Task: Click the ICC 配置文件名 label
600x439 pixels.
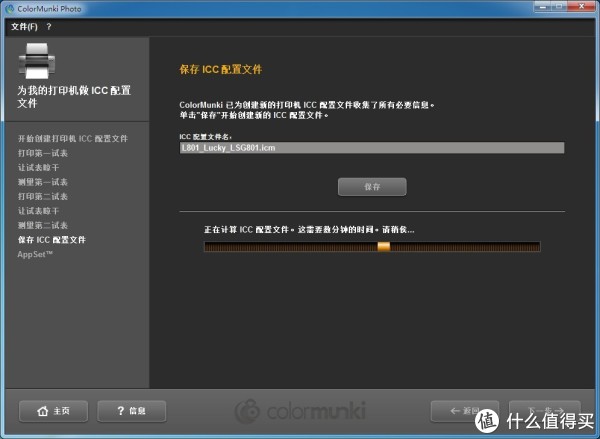Action: [205, 137]
